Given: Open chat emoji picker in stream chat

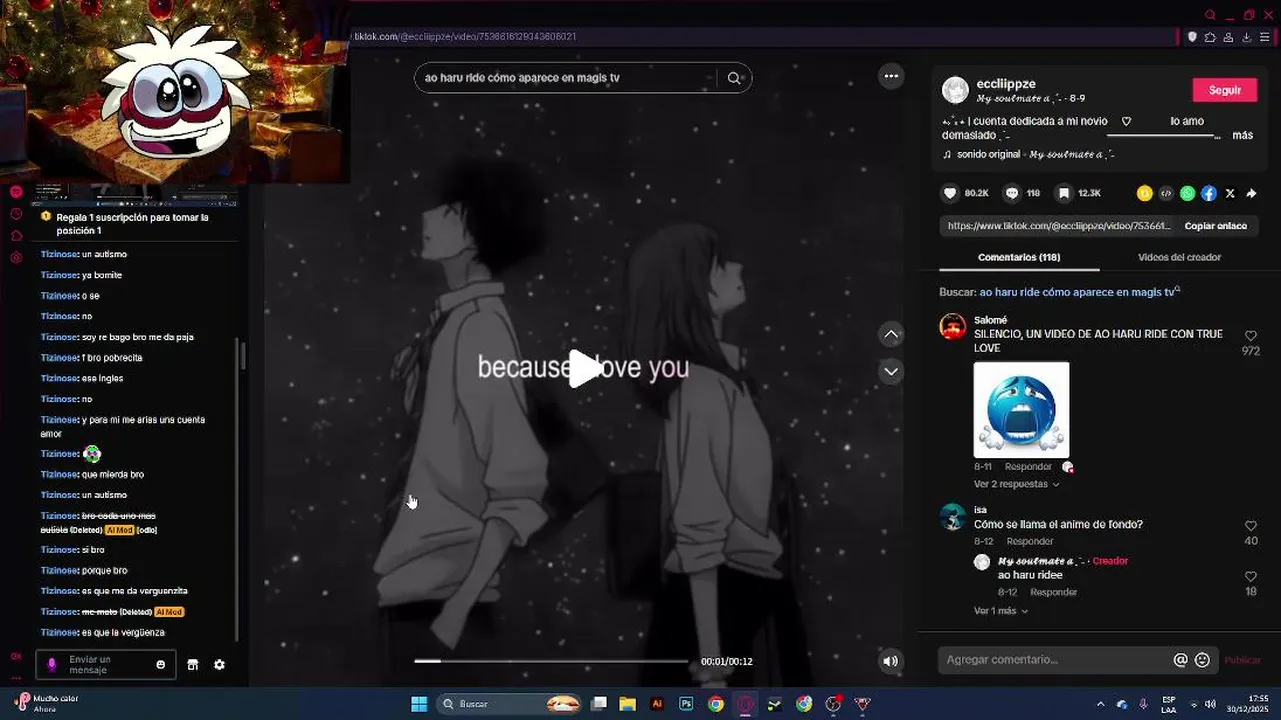Looking at the screenshot, I should click(160, 665).
